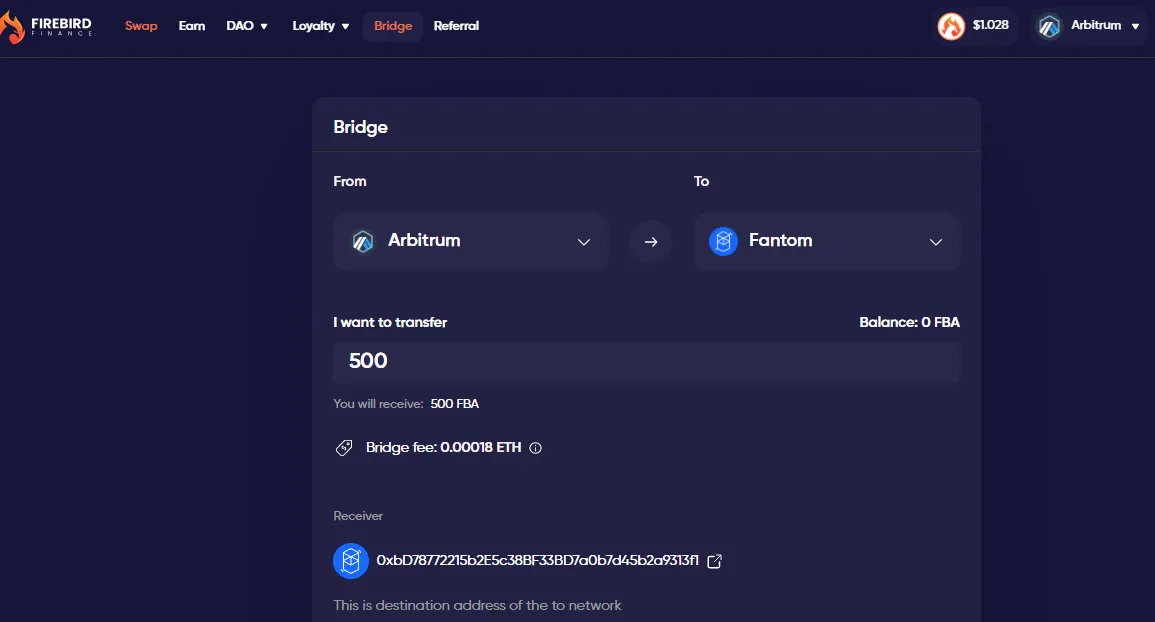Open the Arbitrum network selector in header
The image size is (1155, 622).
[x=1089, y=26]
